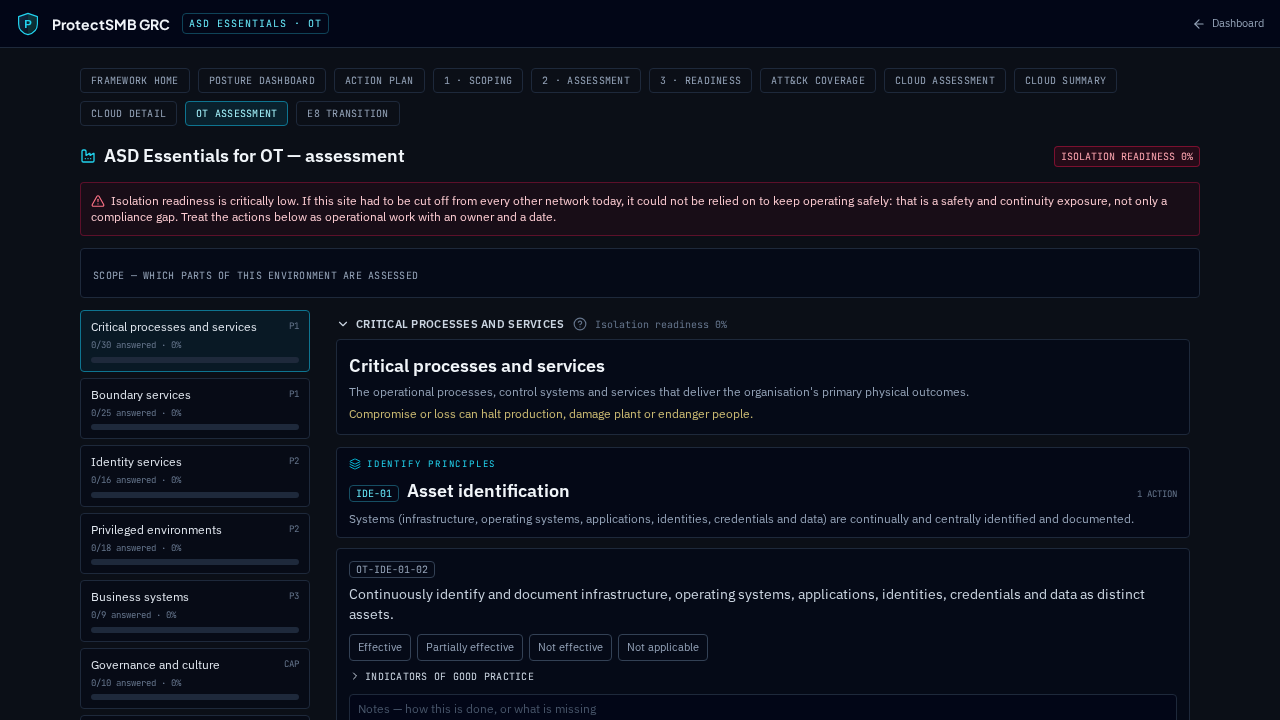Click the text 0/9 answered · 0%
Viewport: 1280px width, 720px height.
click(x=134, y=615)
